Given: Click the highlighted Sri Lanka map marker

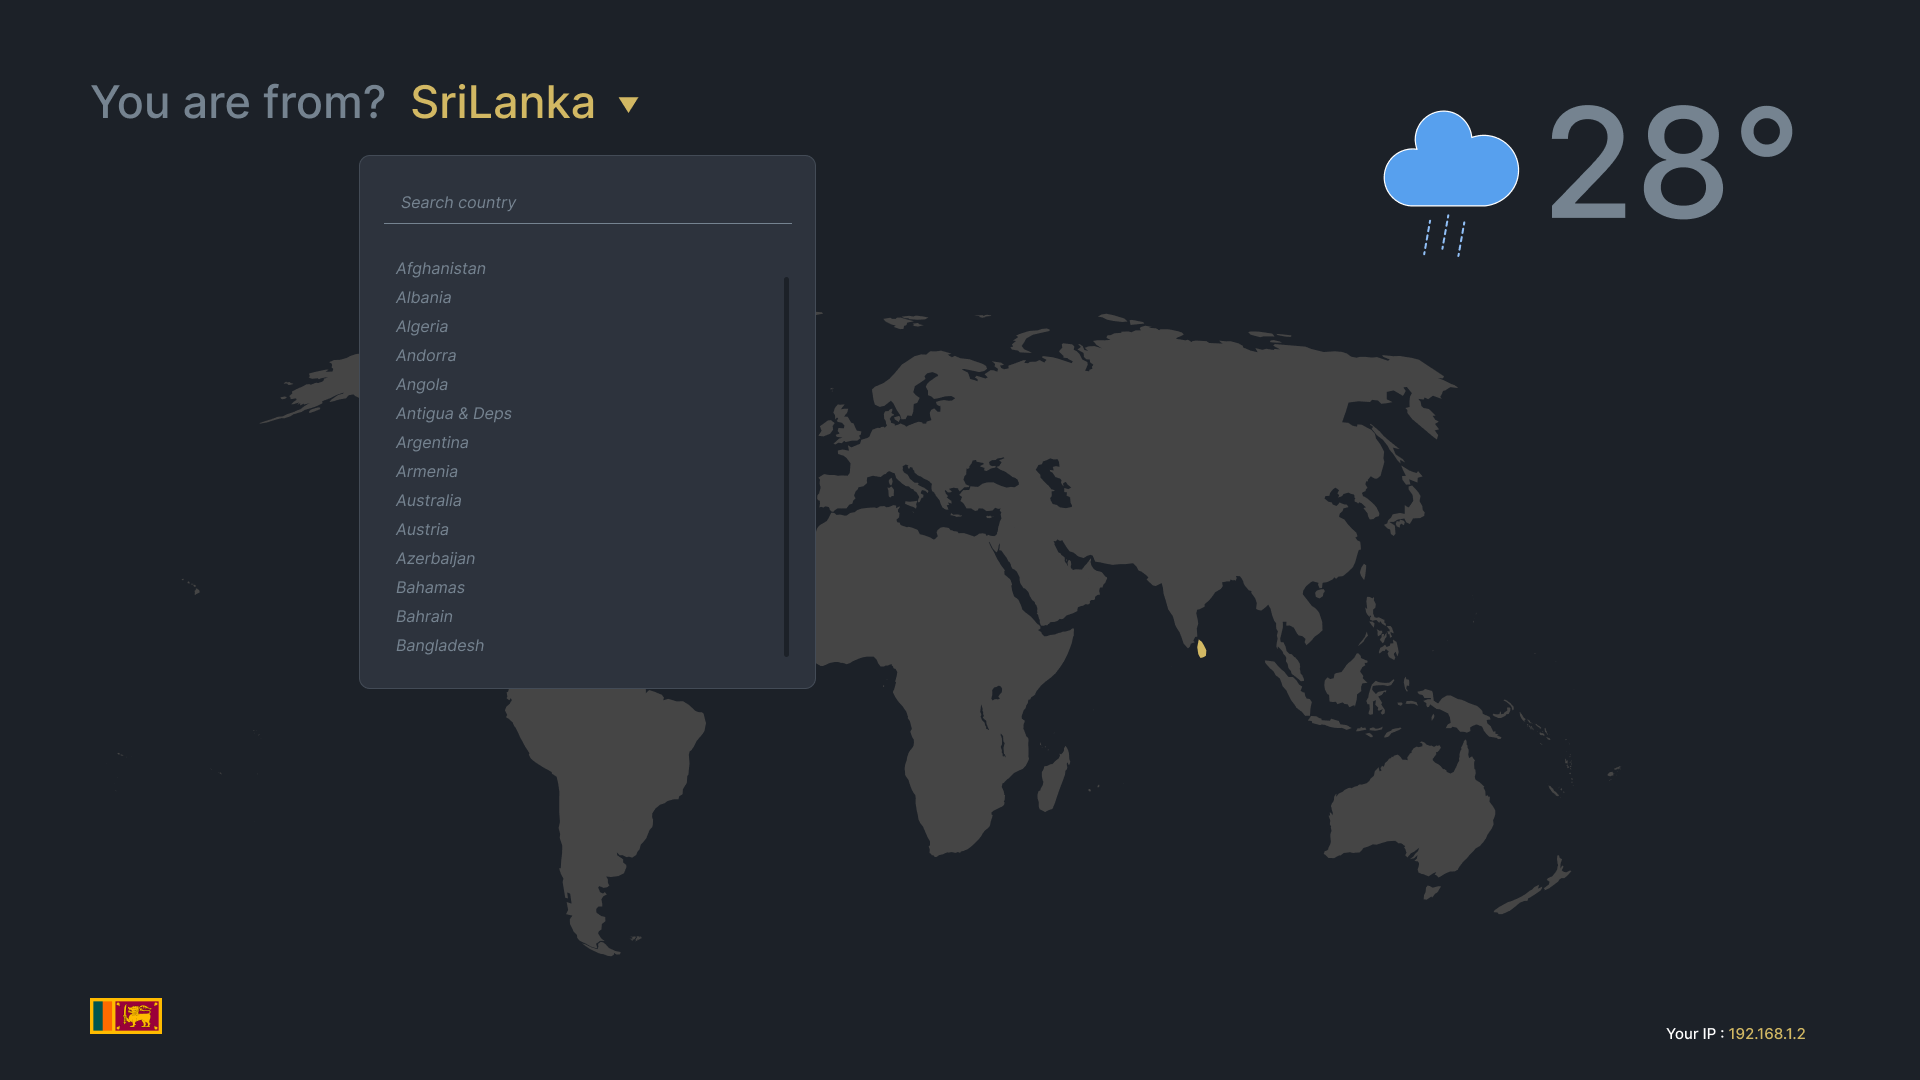Looking at the screenshot, I should (1201, 650).
